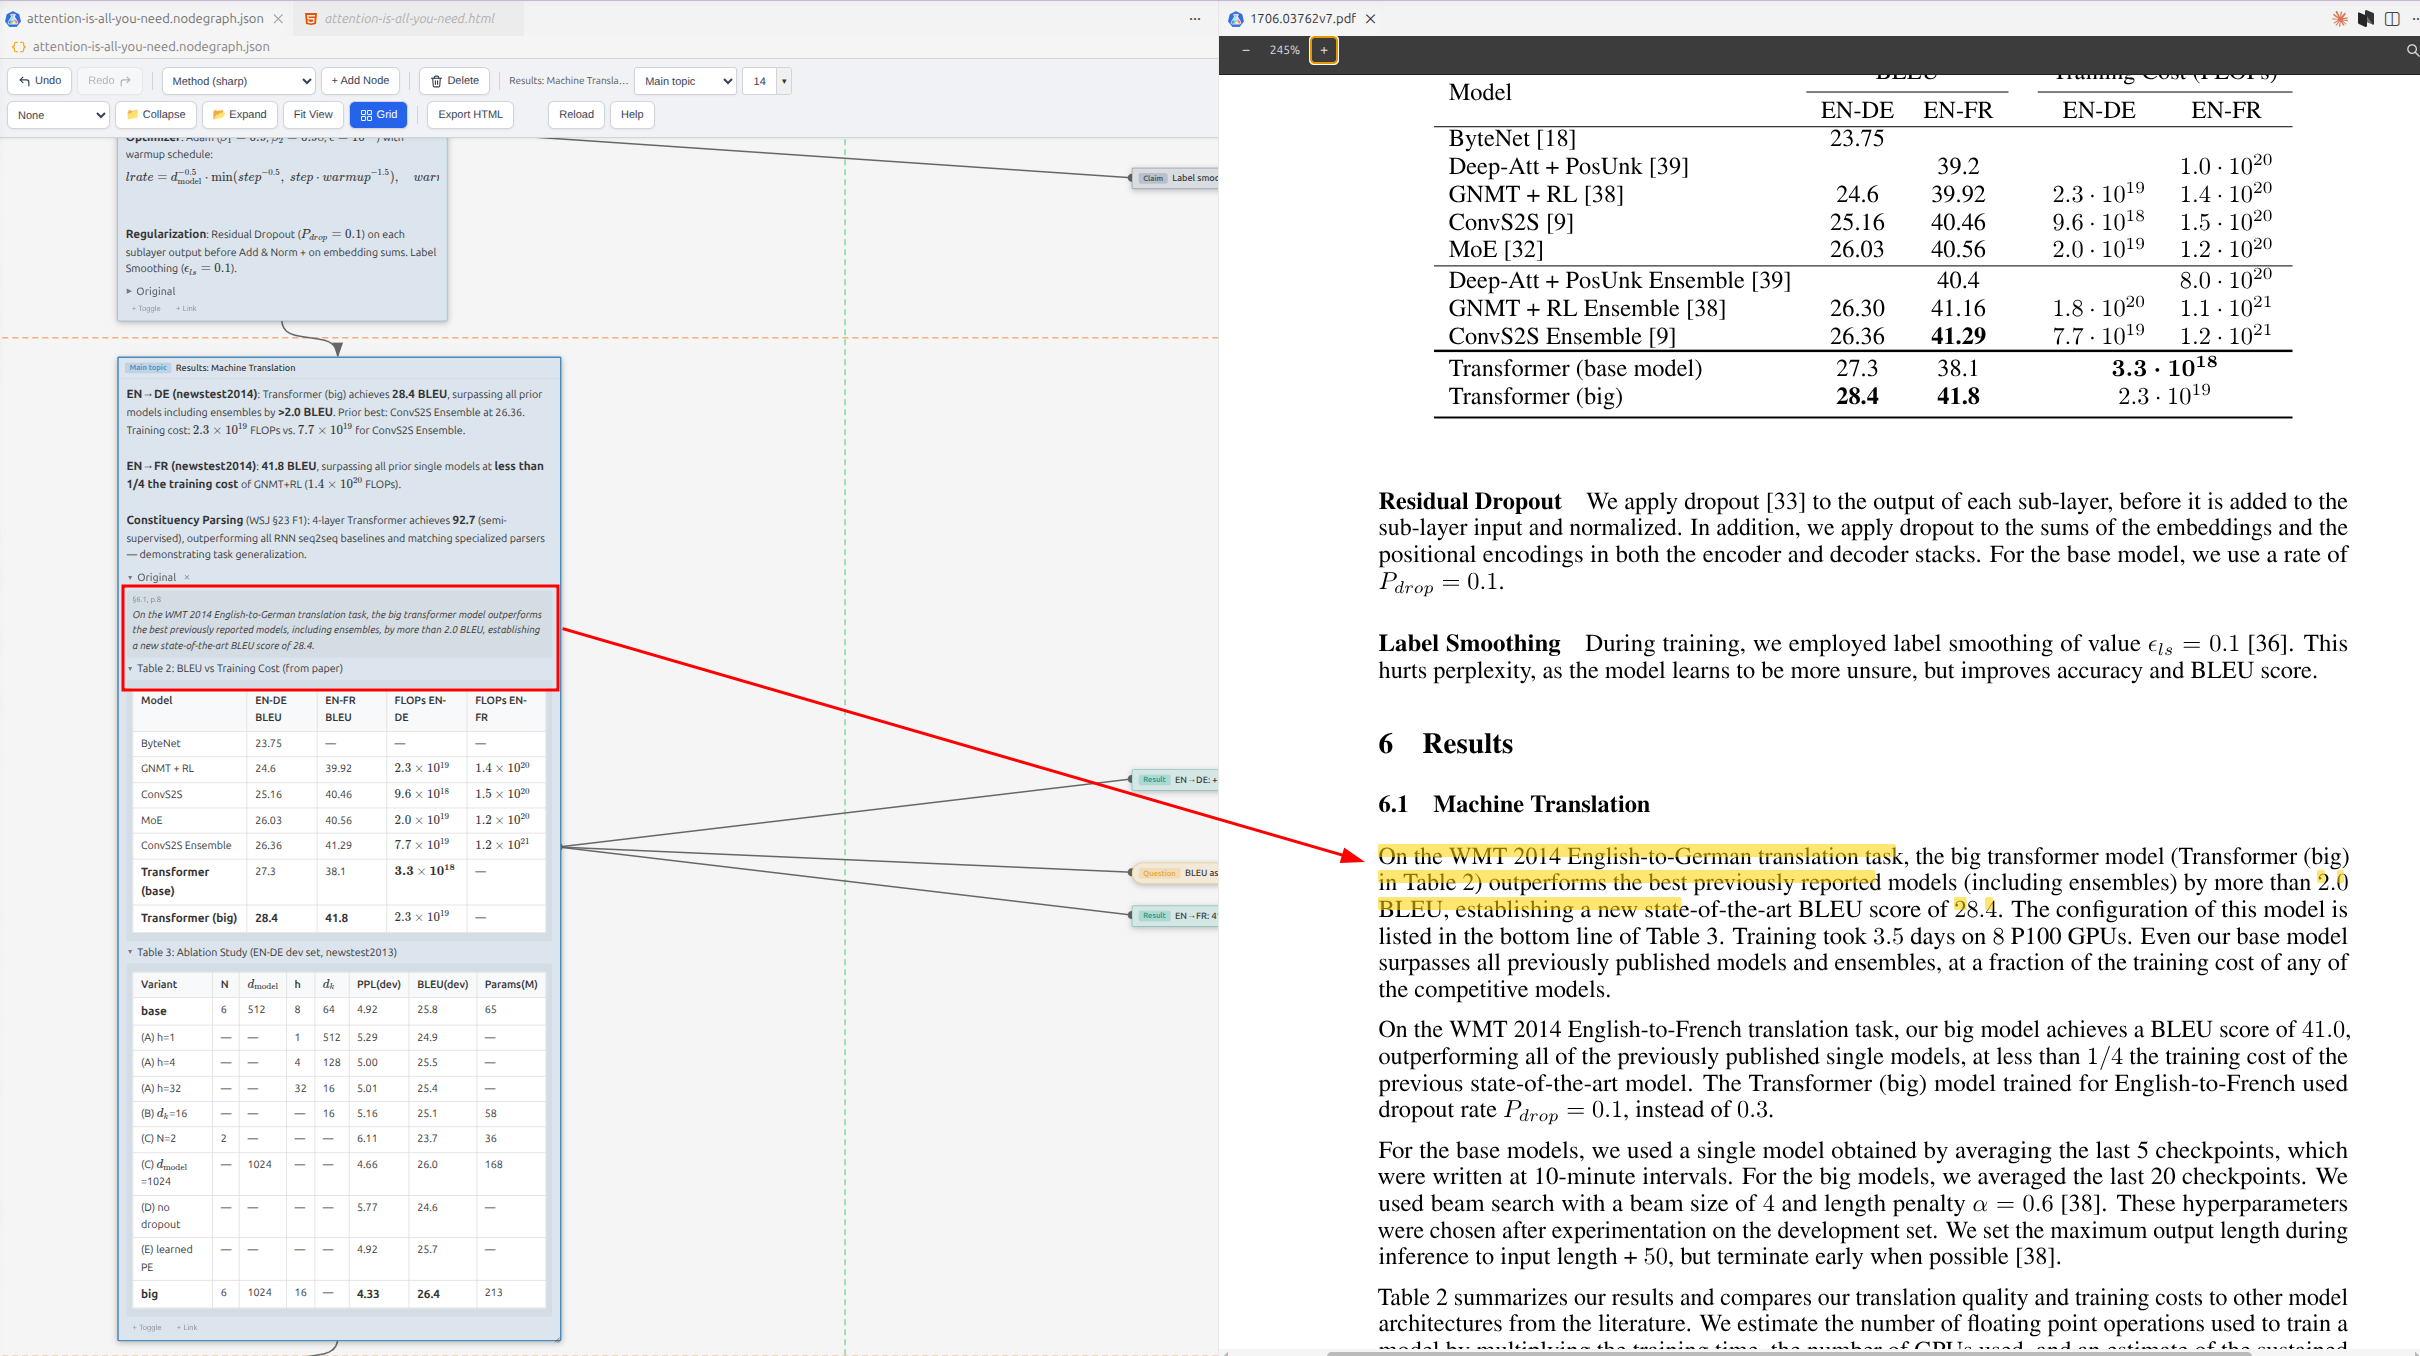Click the split editor icon
This screenshot has width=2420, height=1356.
click(2392, 19)
